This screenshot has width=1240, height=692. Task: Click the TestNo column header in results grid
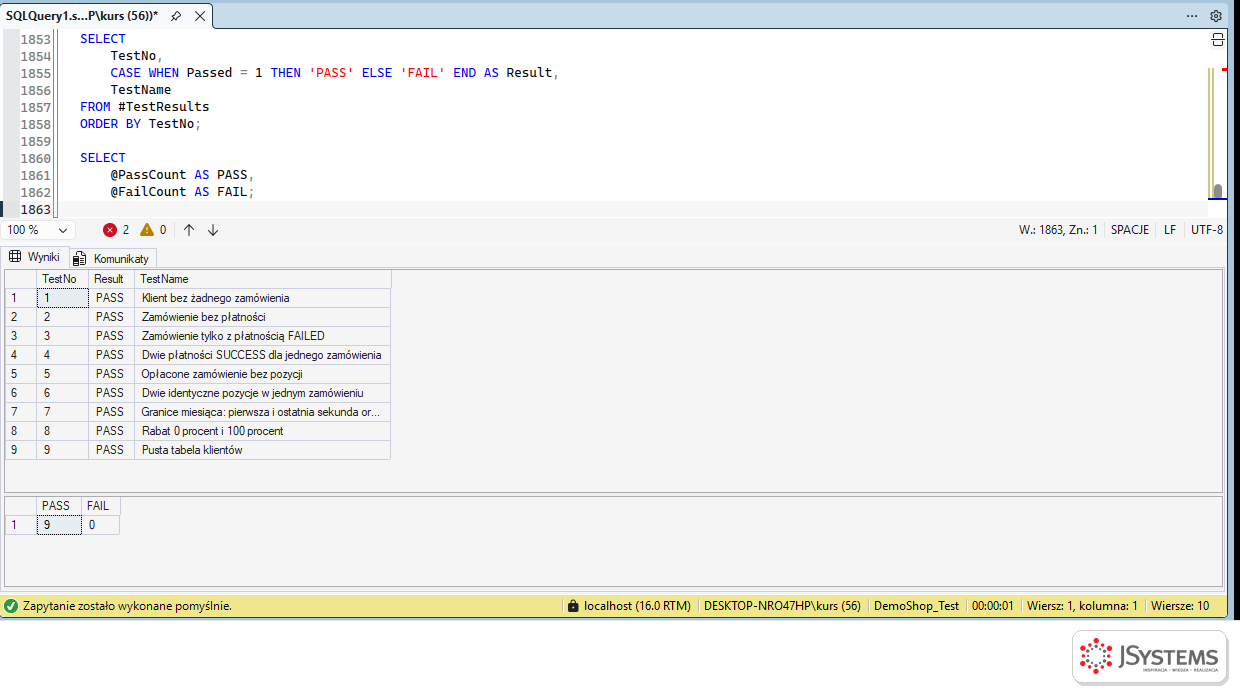pos(62,279)
